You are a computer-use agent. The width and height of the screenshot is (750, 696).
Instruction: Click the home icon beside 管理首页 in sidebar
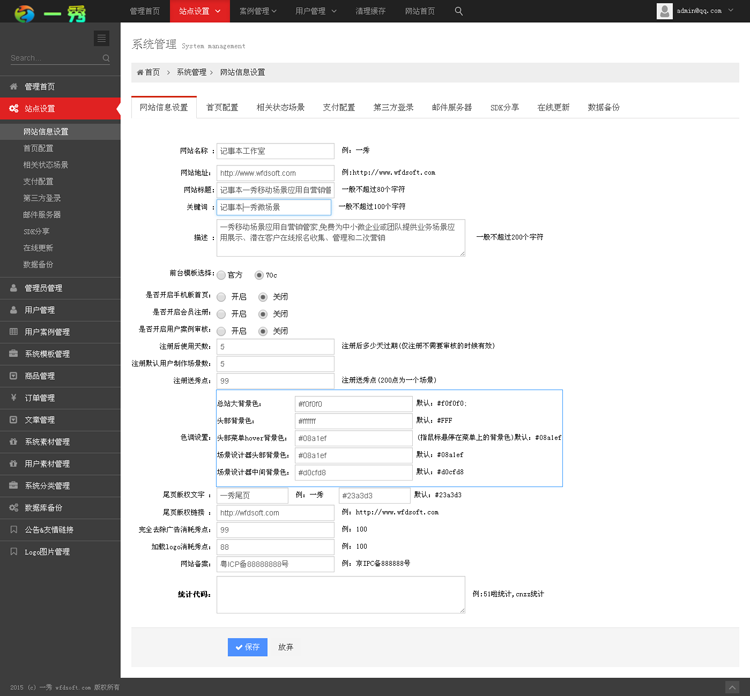click(x=13, y=87)
